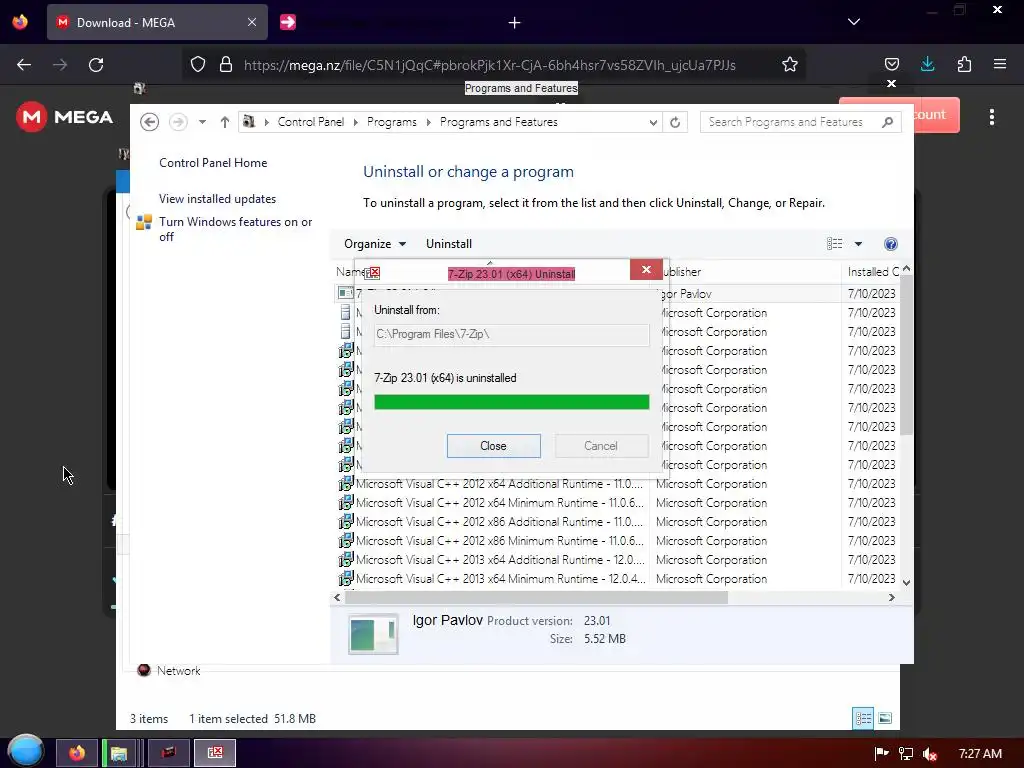Open the Programs and Features help icon
Image resolution: width=1024 pixels, height=768 pixels.
(890, 244)
